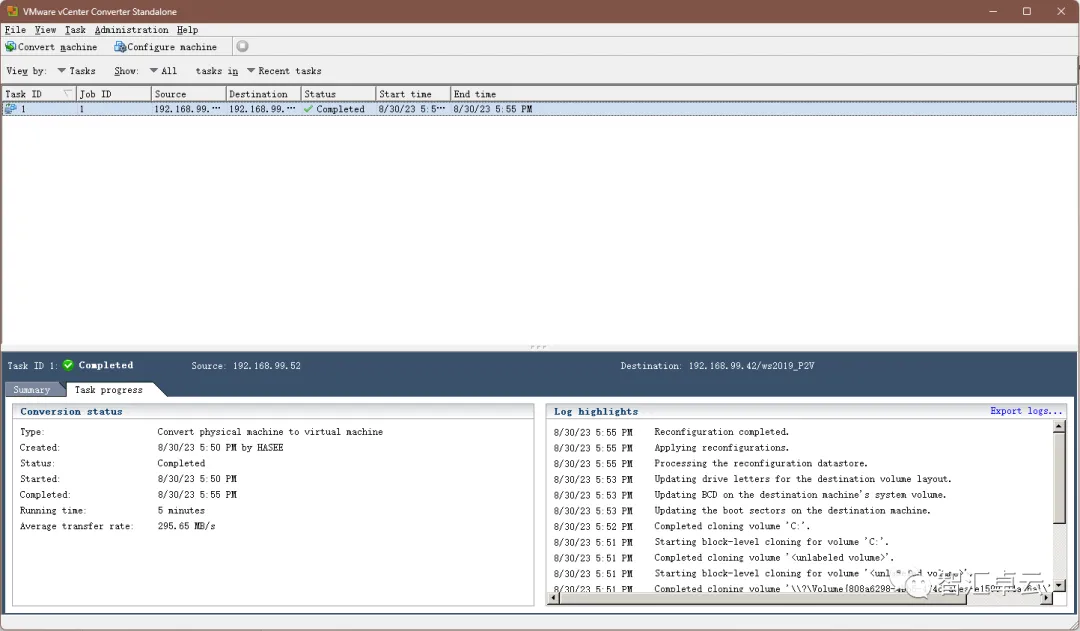
Task: Click the Convert machine toolbar icon
Action: click(x=10, y=47)
